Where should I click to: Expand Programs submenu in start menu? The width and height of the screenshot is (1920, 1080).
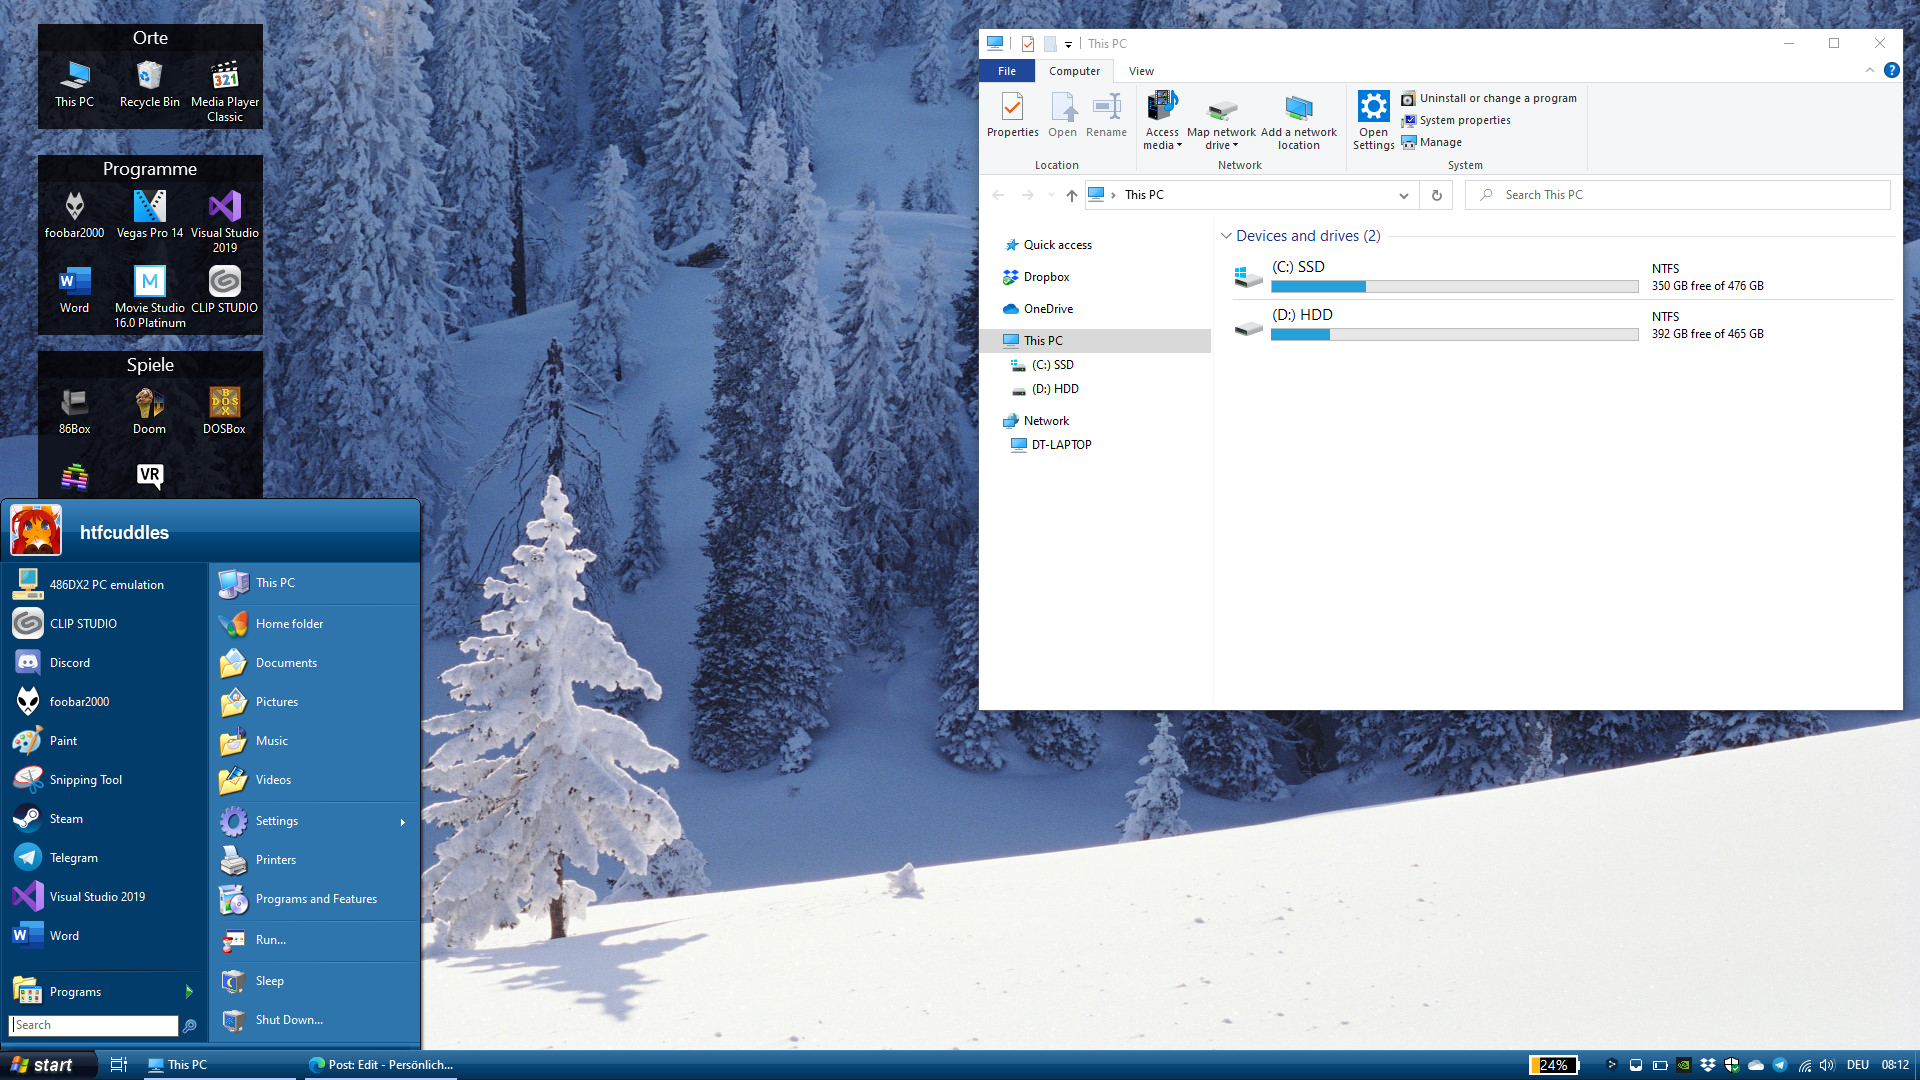tap(105, 991)
